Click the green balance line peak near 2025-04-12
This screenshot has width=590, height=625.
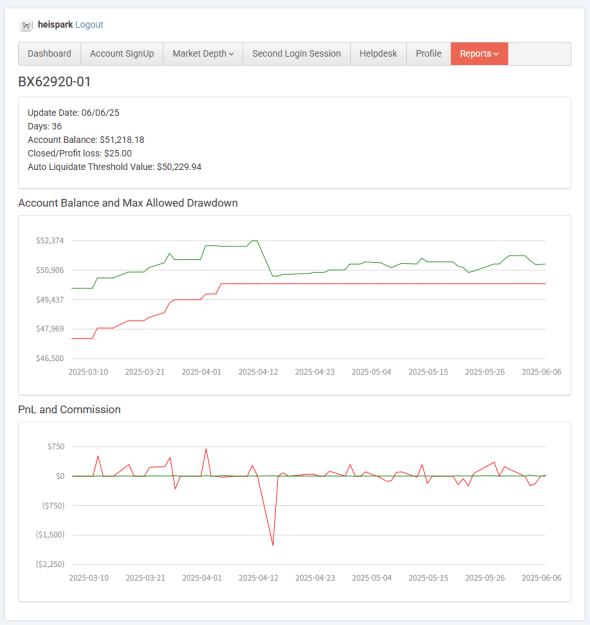(254, 241)
